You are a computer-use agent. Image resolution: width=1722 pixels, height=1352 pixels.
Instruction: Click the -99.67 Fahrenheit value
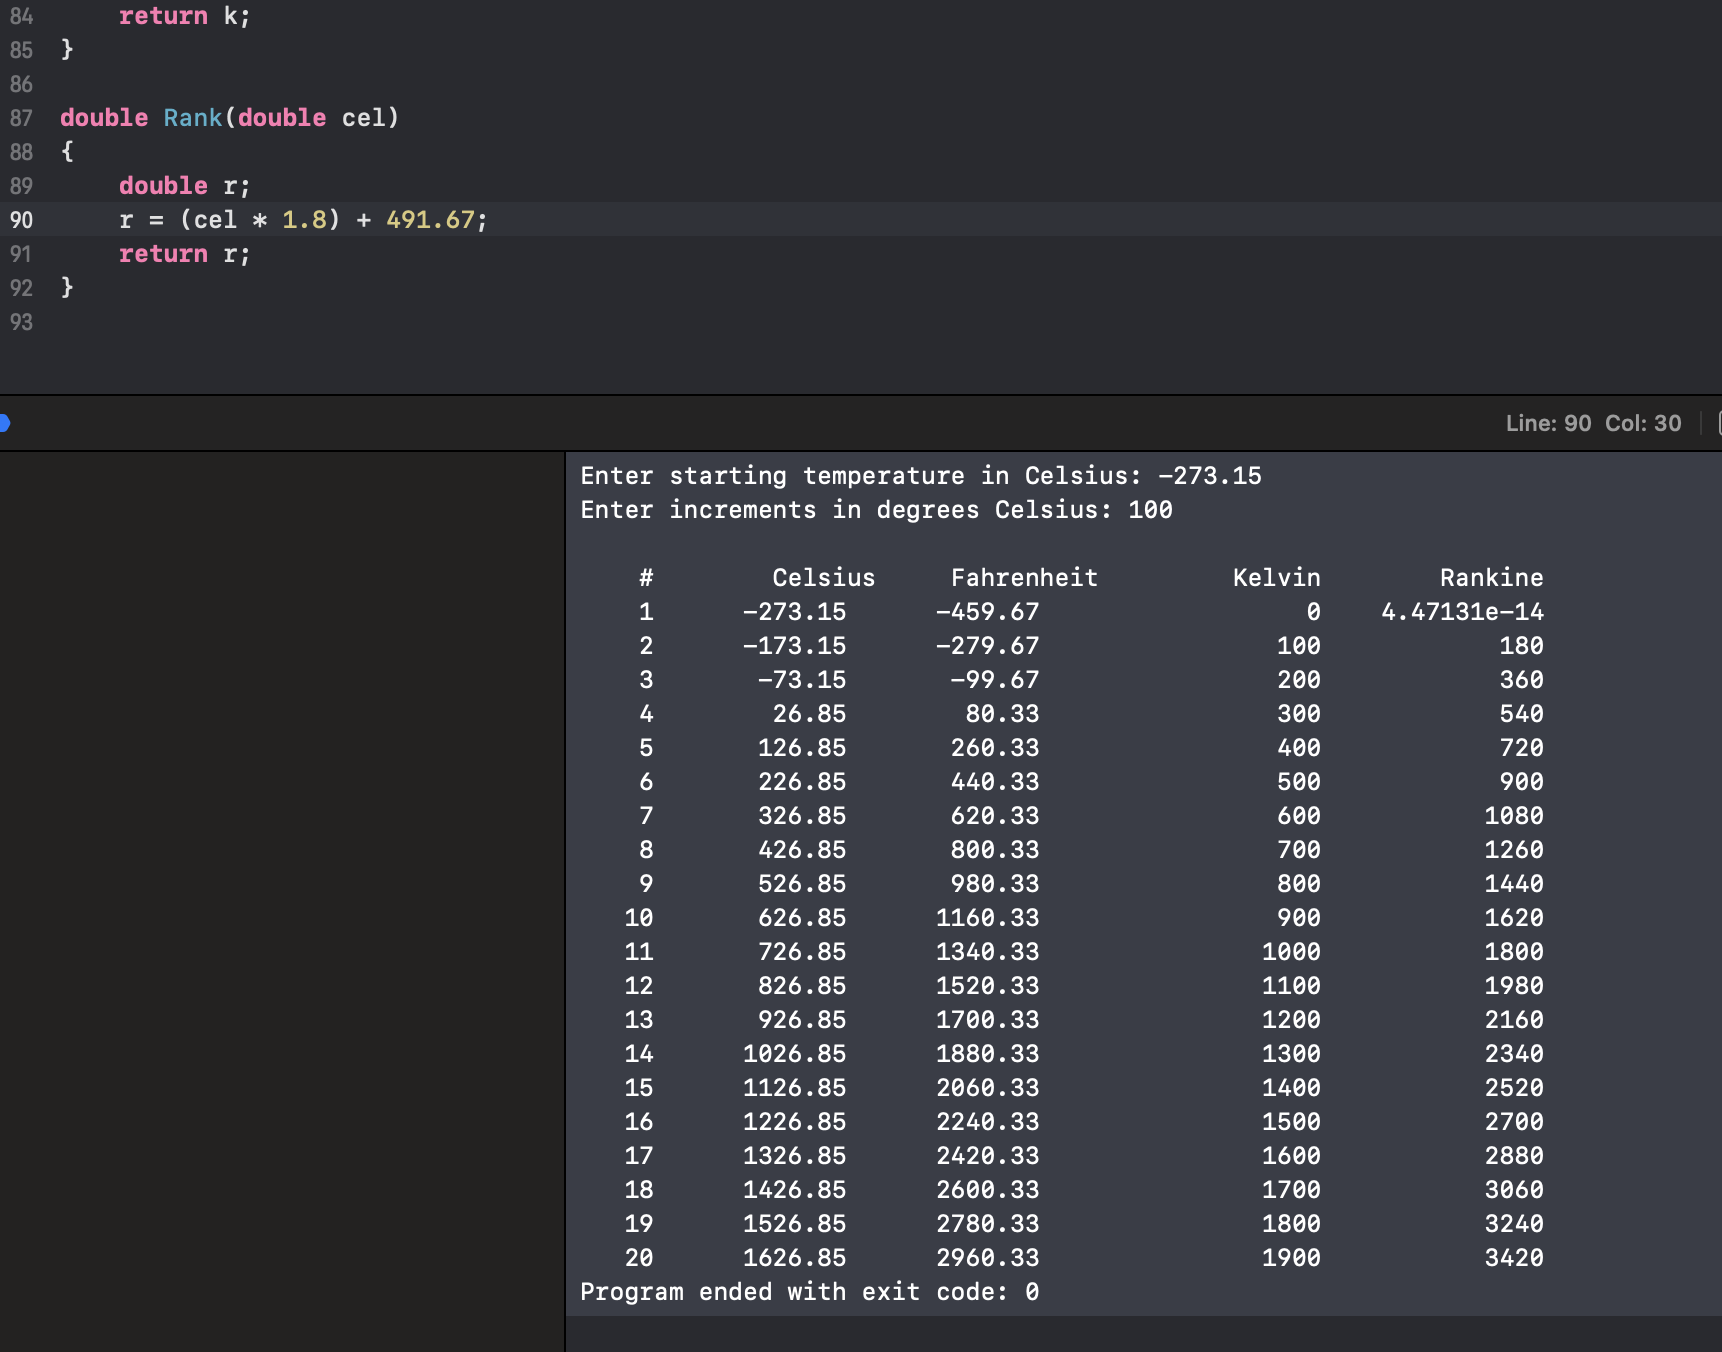994,680
